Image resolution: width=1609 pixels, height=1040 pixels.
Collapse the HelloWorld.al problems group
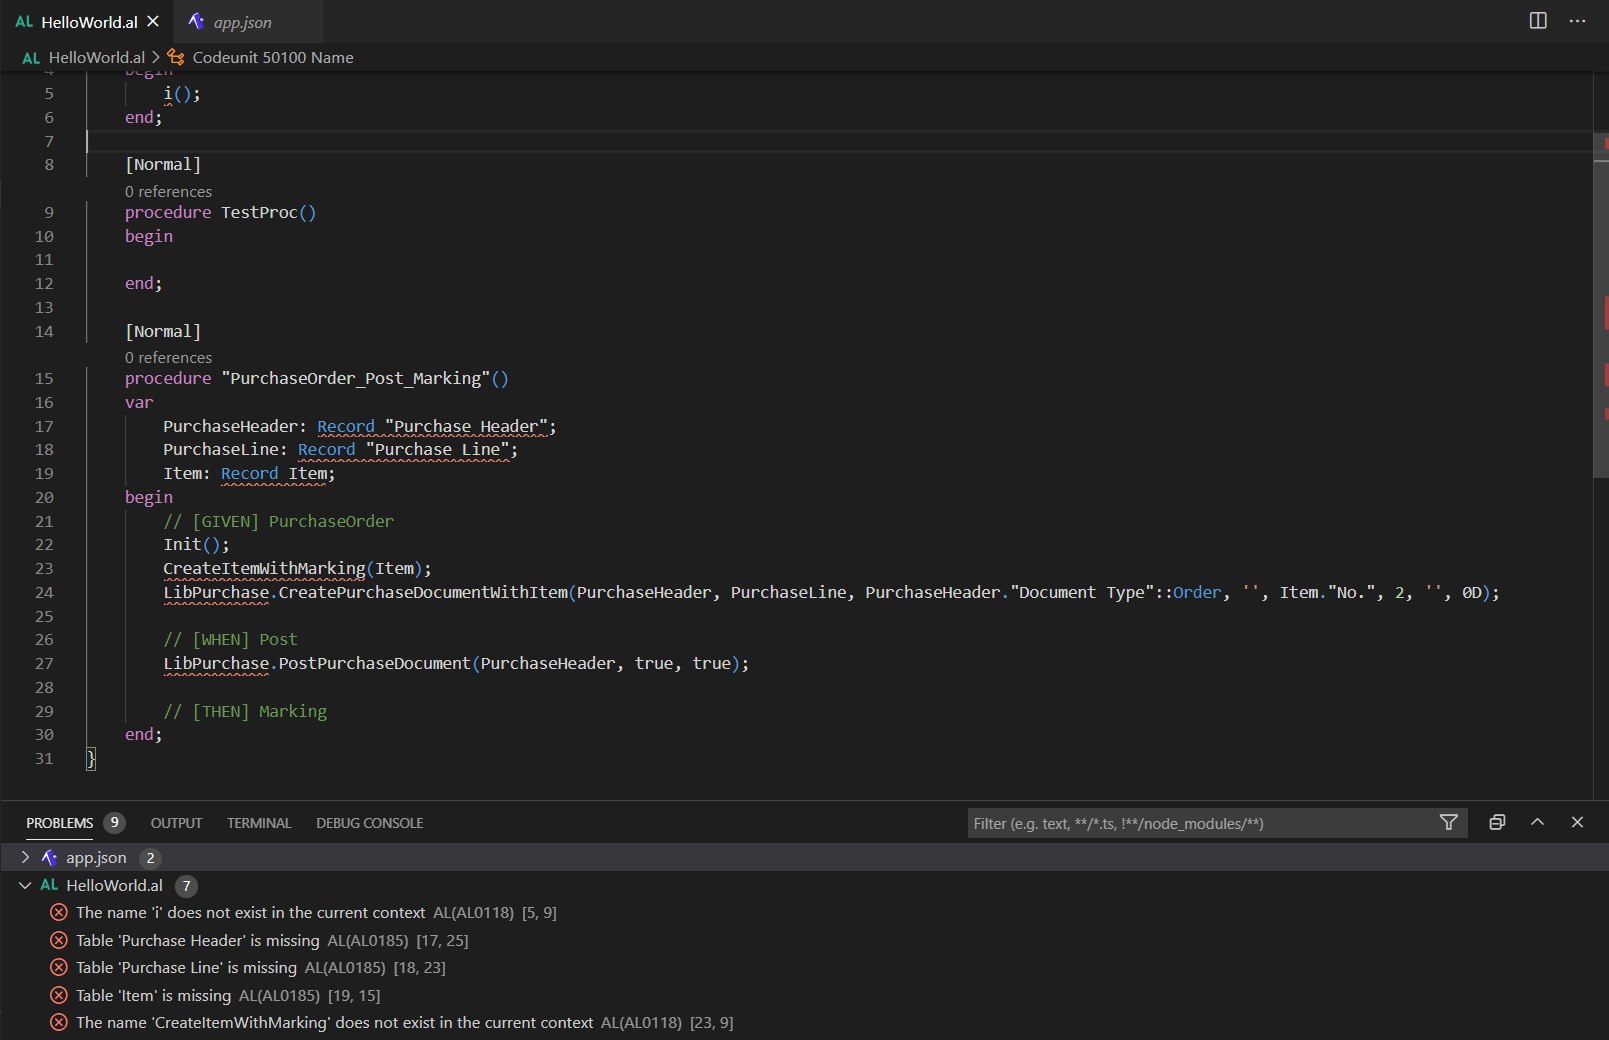tap(24, 885)
